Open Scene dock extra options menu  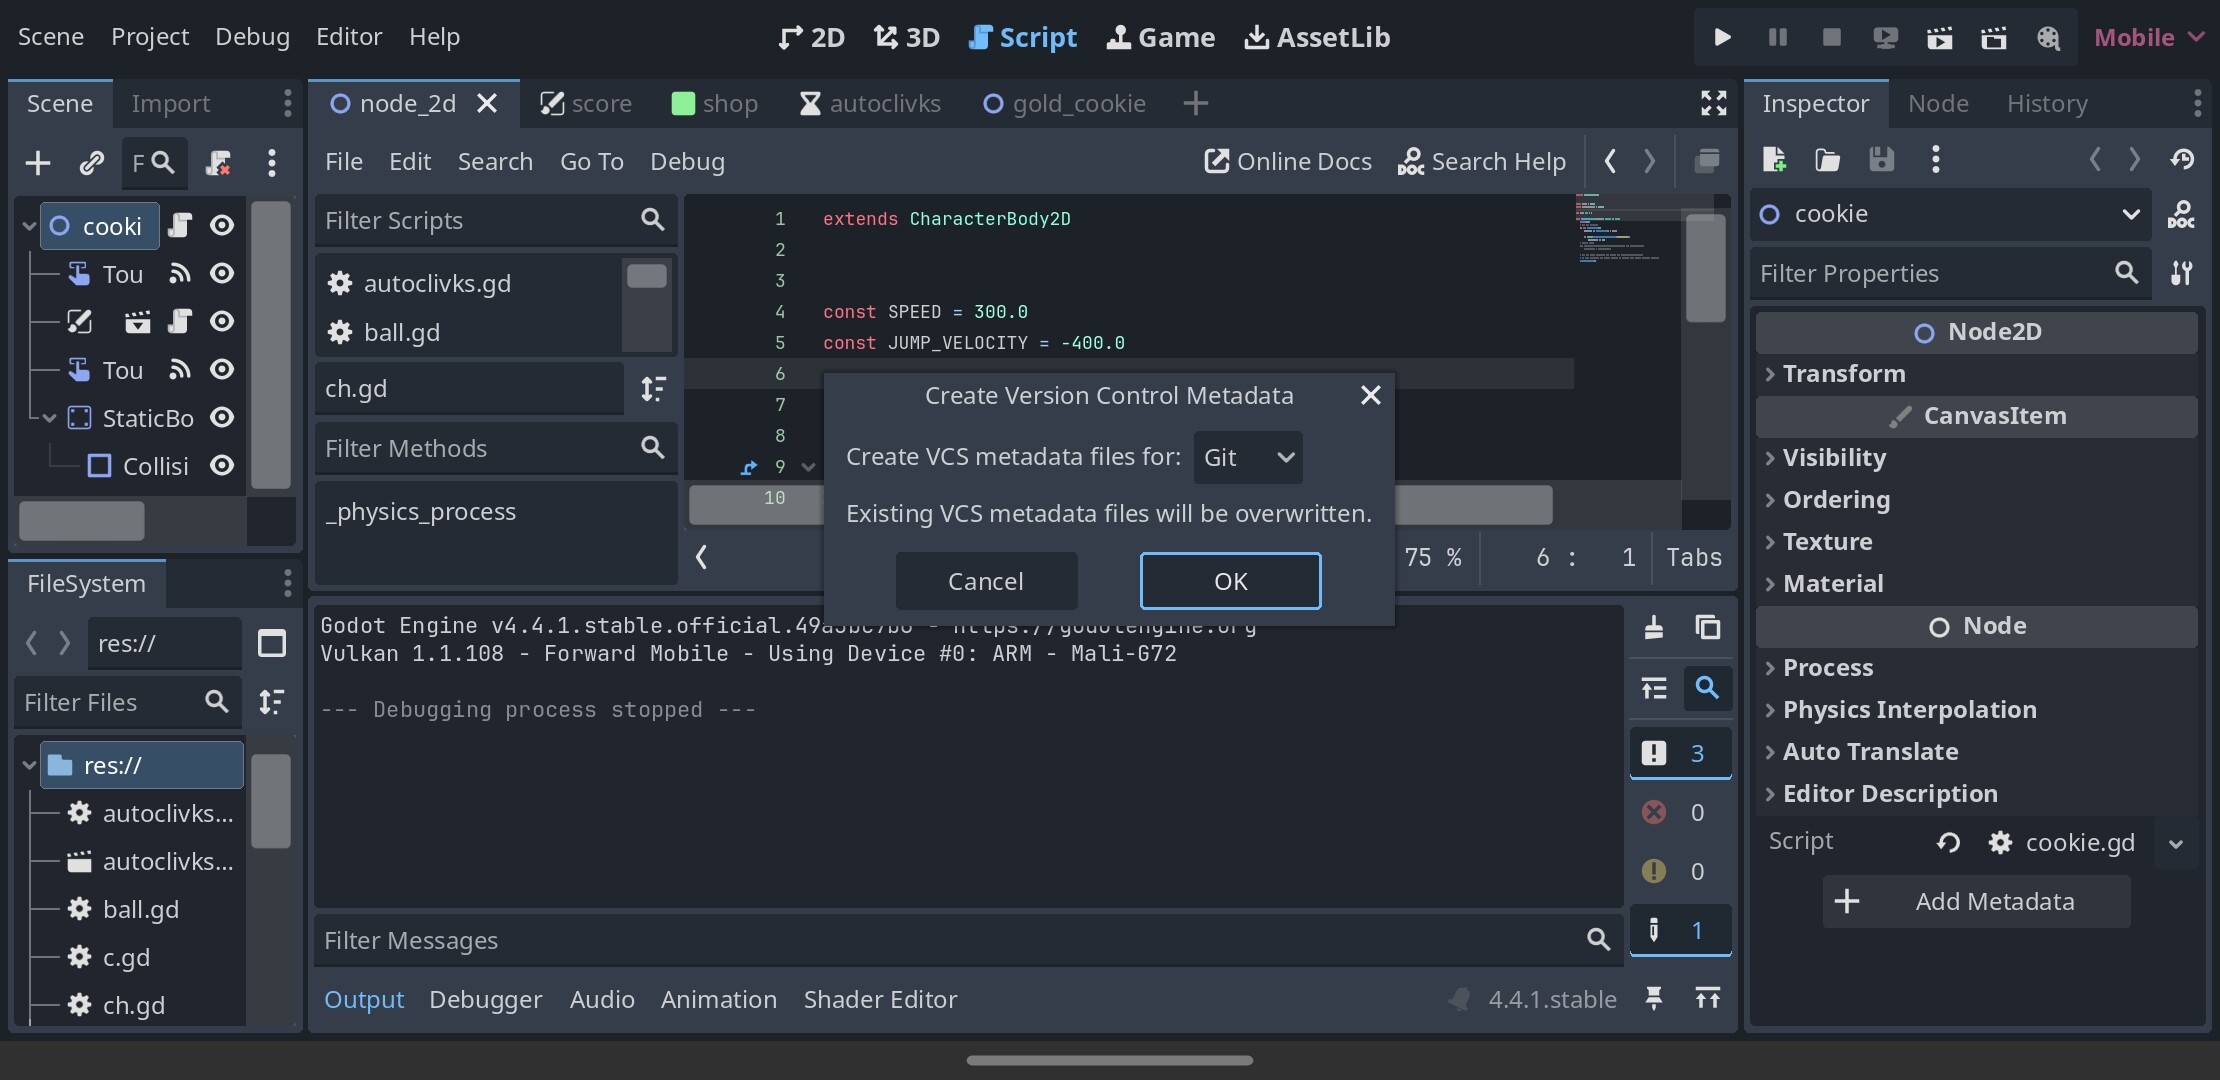(271, 163)
